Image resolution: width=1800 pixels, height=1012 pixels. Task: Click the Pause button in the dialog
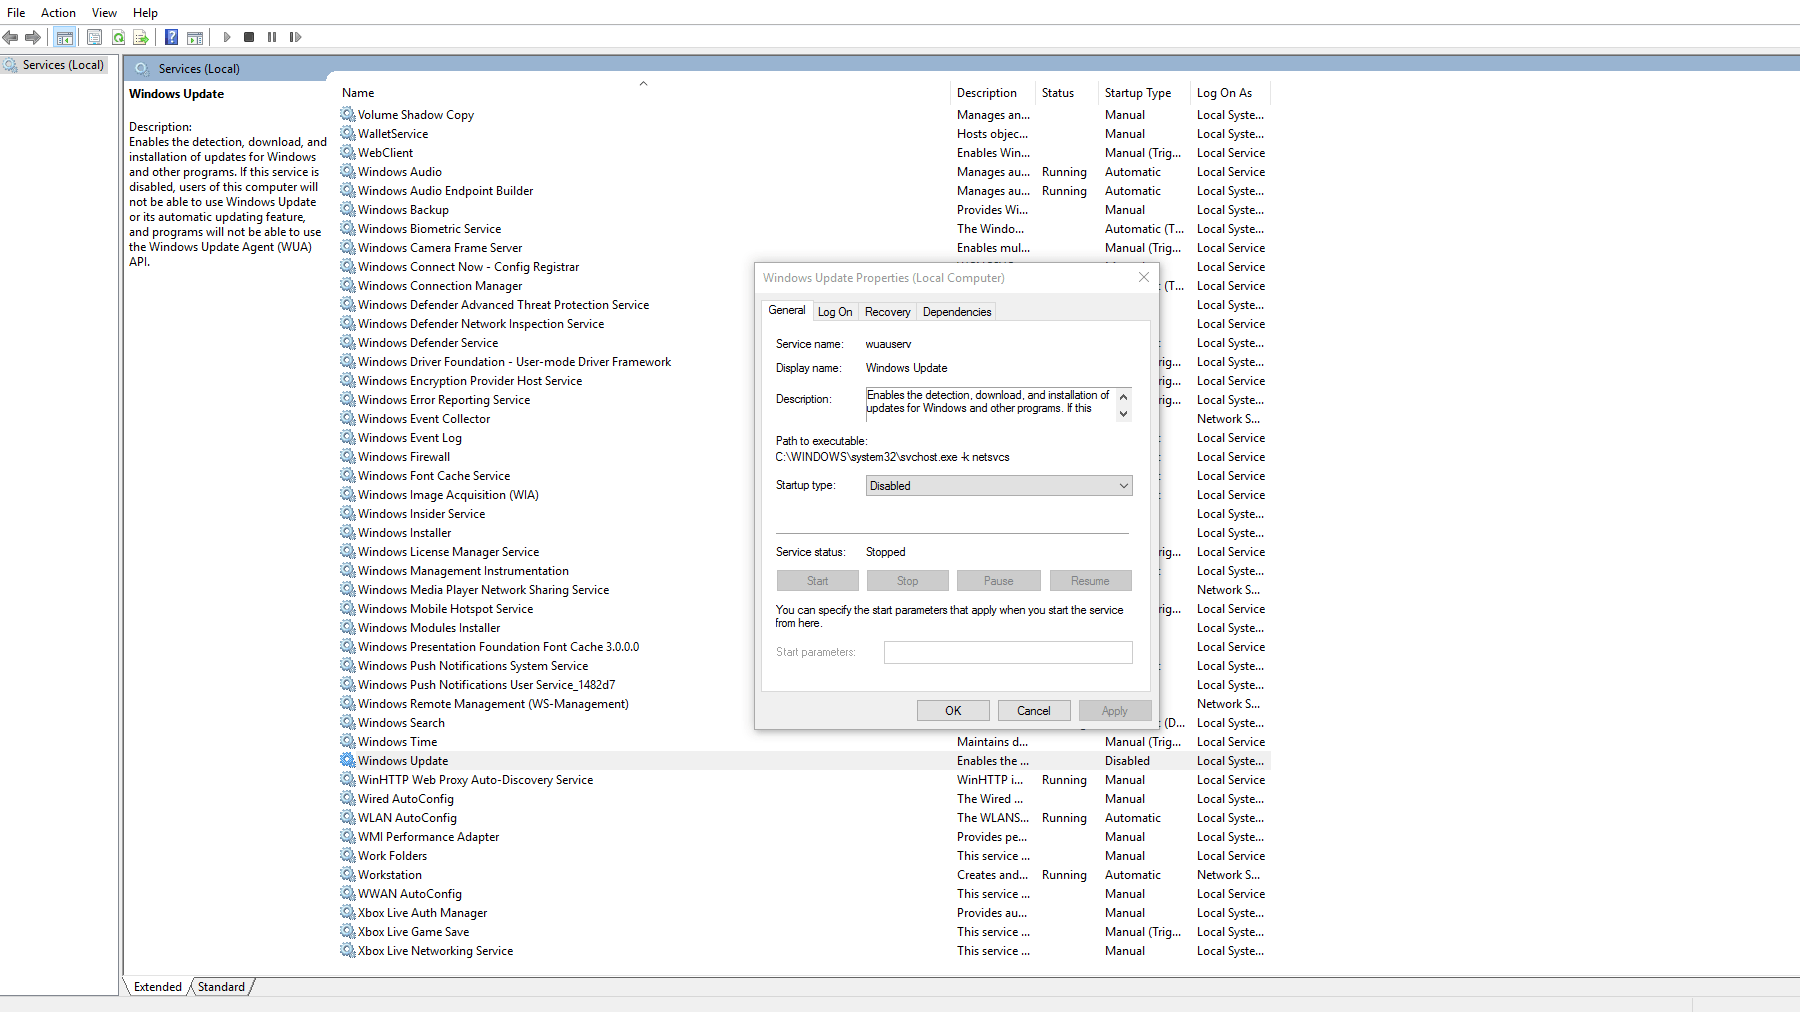pos(999,581)
